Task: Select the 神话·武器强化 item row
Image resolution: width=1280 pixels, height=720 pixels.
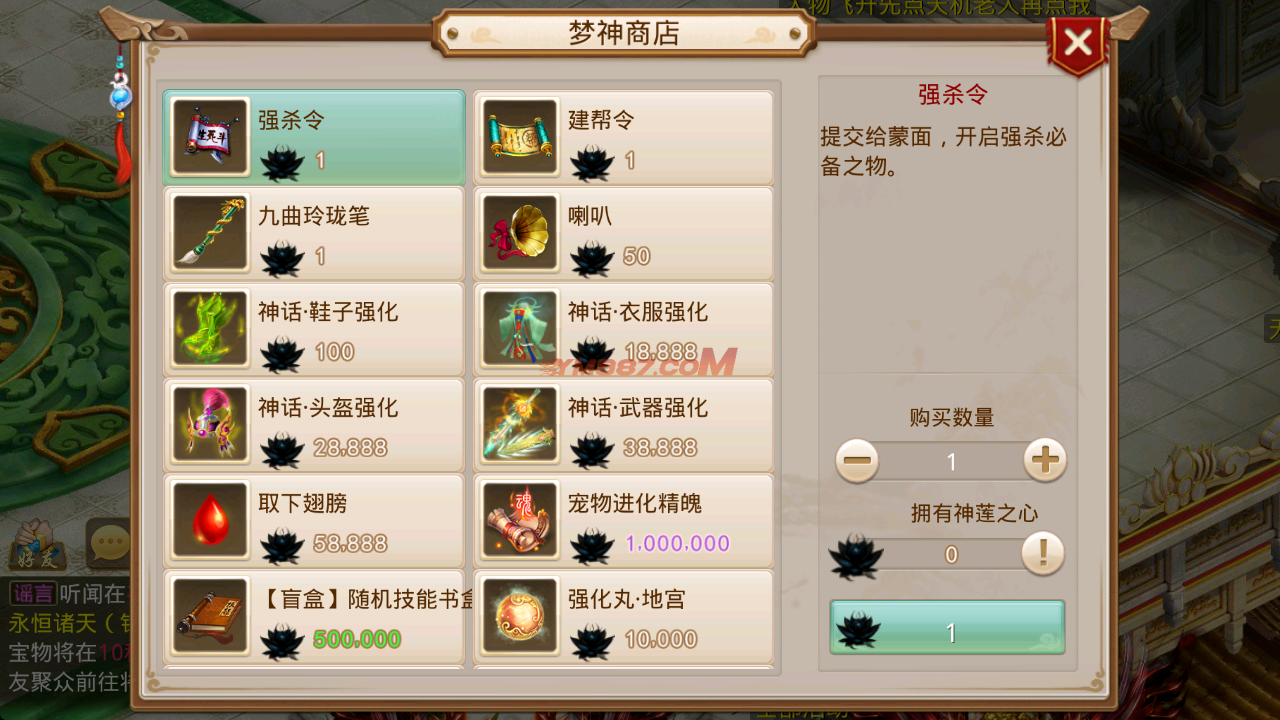Action: (x=623, y=425)
